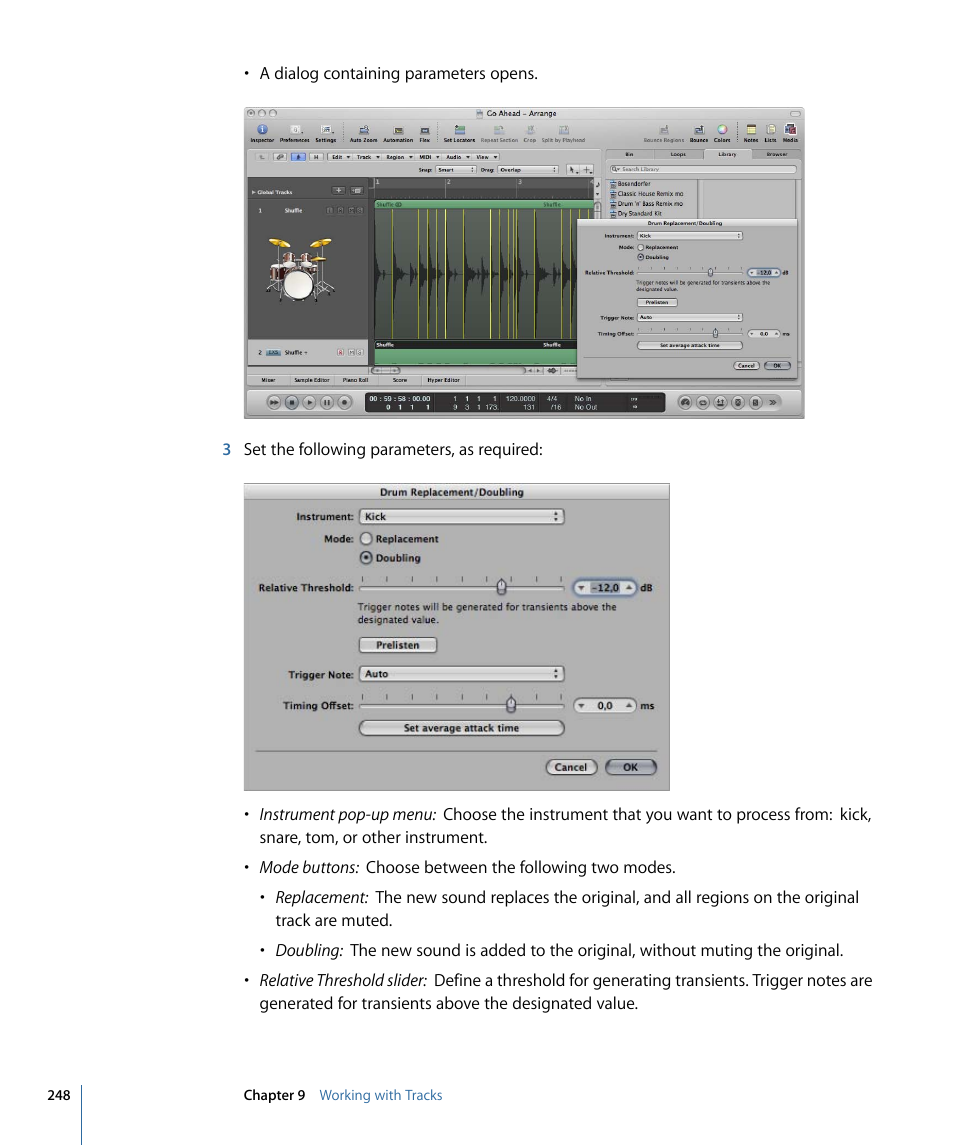954x1145 pixels.
Task: Open the Trigger Note Auto pop-up in the Arrange window
Action: [x=690, y=318]
